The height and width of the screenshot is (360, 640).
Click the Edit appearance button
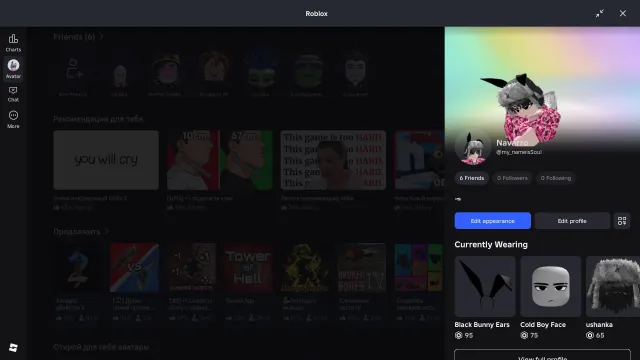493,221
